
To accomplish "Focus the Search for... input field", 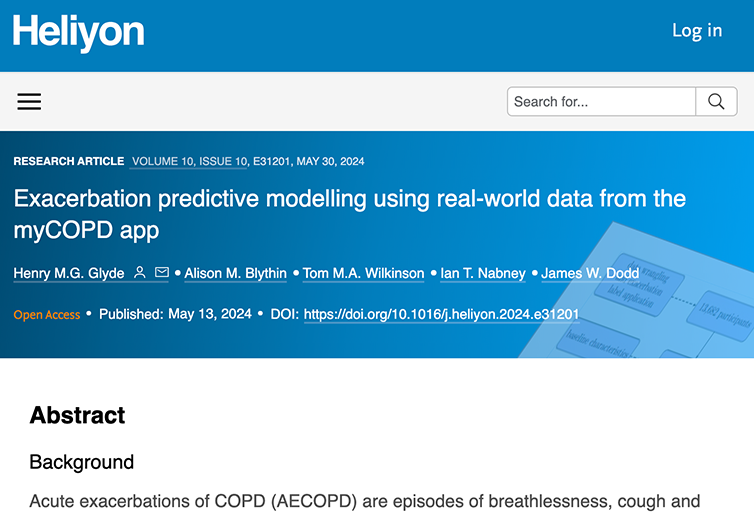I will (x=601, y=102).
